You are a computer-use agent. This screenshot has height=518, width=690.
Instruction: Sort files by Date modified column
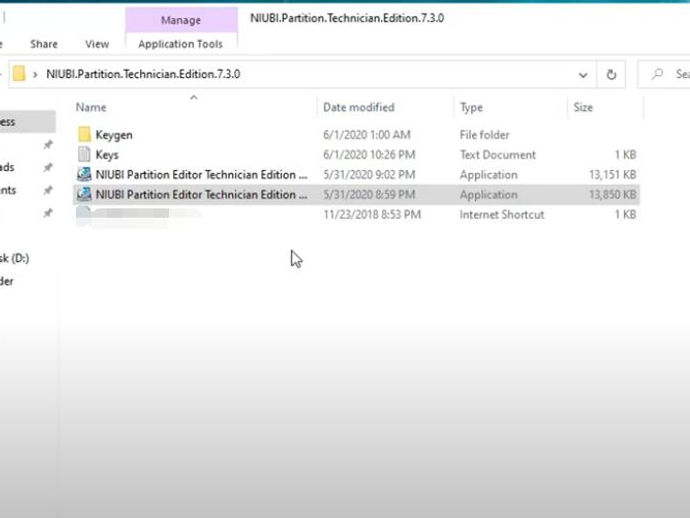[x=359, y=107]
